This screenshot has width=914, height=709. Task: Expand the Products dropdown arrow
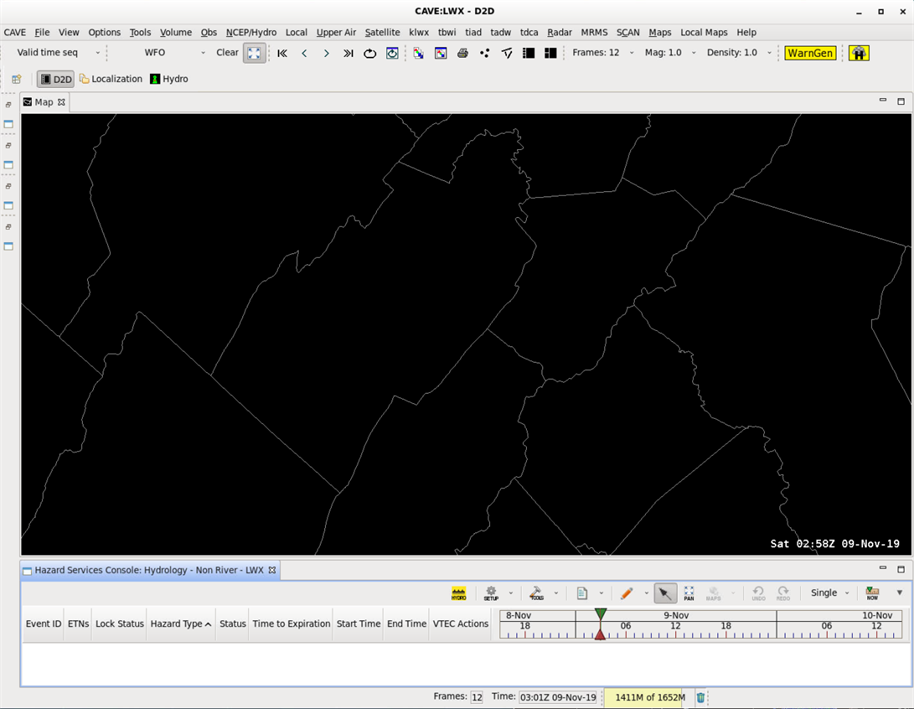click(601, 594)
